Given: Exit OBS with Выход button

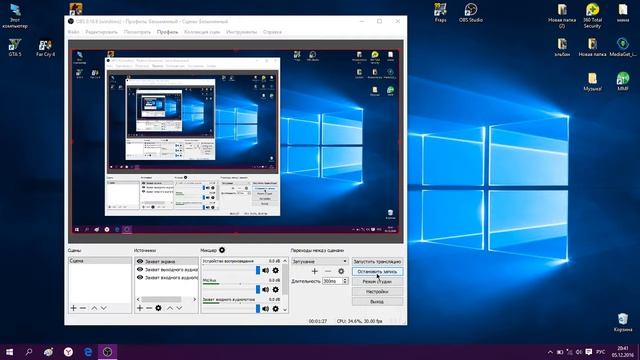Looking at the screenshot, I should click(377, 302).
